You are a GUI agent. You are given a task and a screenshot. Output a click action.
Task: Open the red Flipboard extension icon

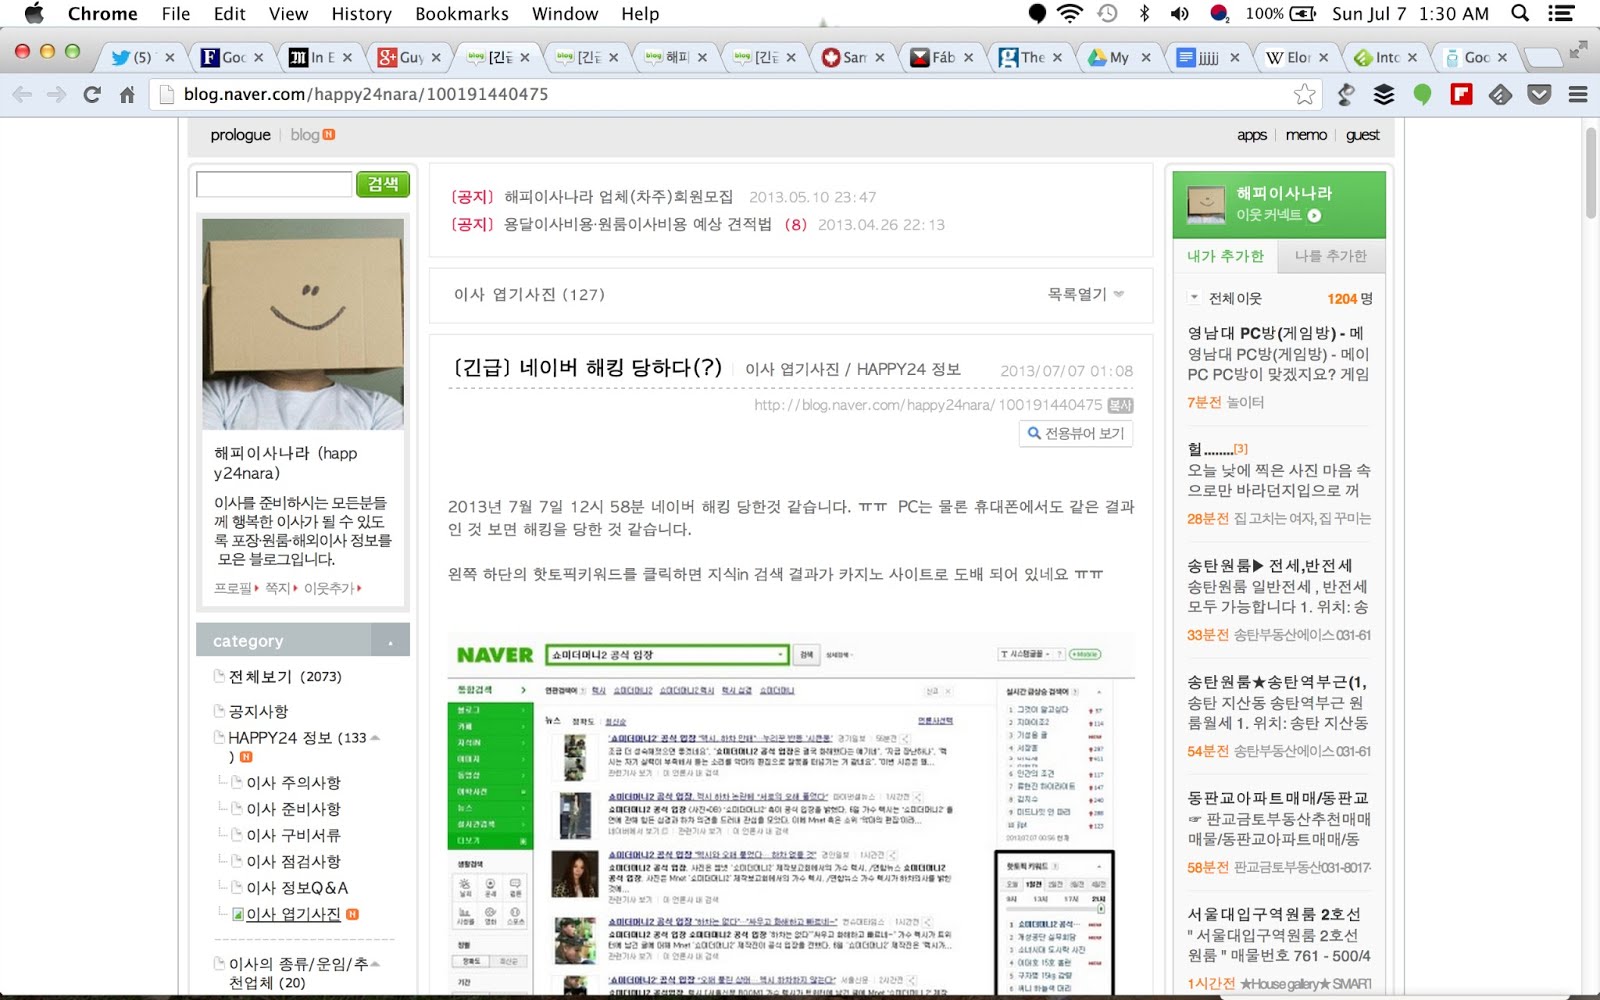1462,95
